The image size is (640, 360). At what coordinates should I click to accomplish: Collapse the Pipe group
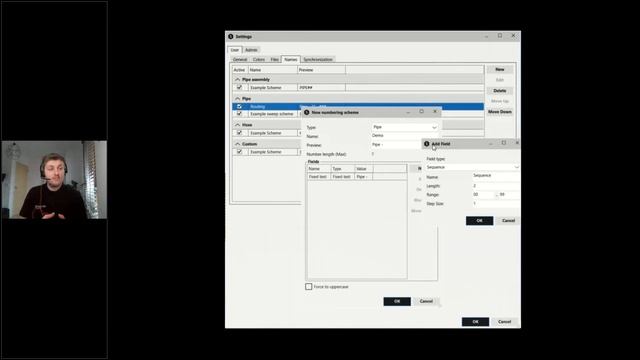click(238, 99)
